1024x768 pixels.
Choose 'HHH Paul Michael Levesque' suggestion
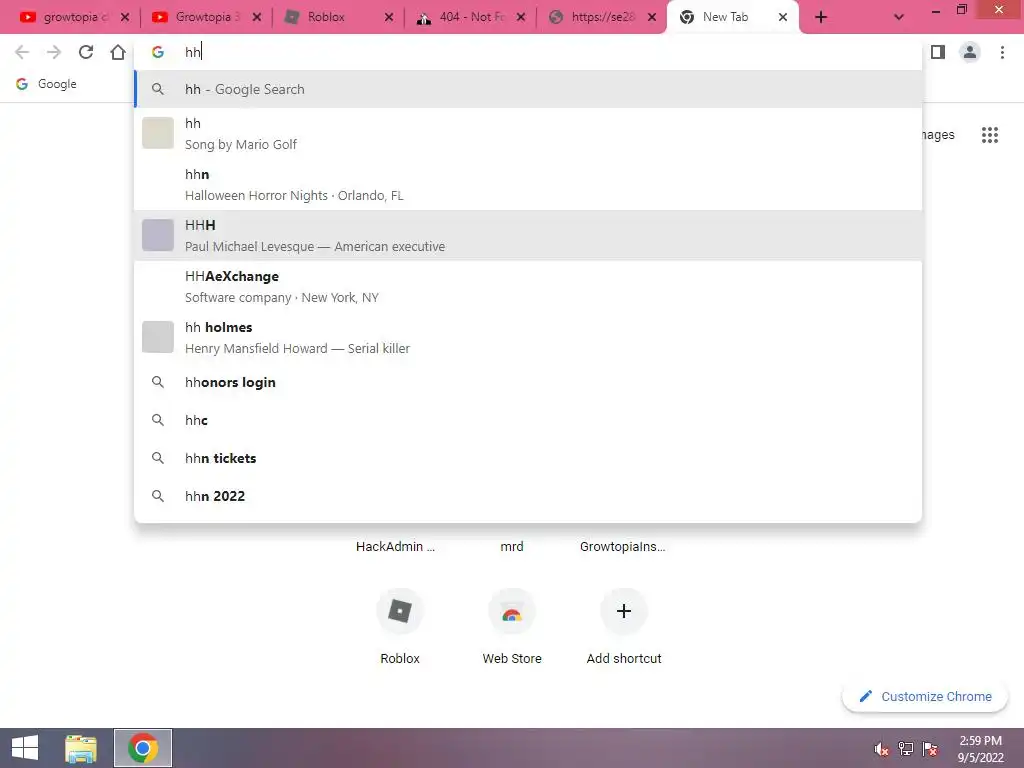528,235
